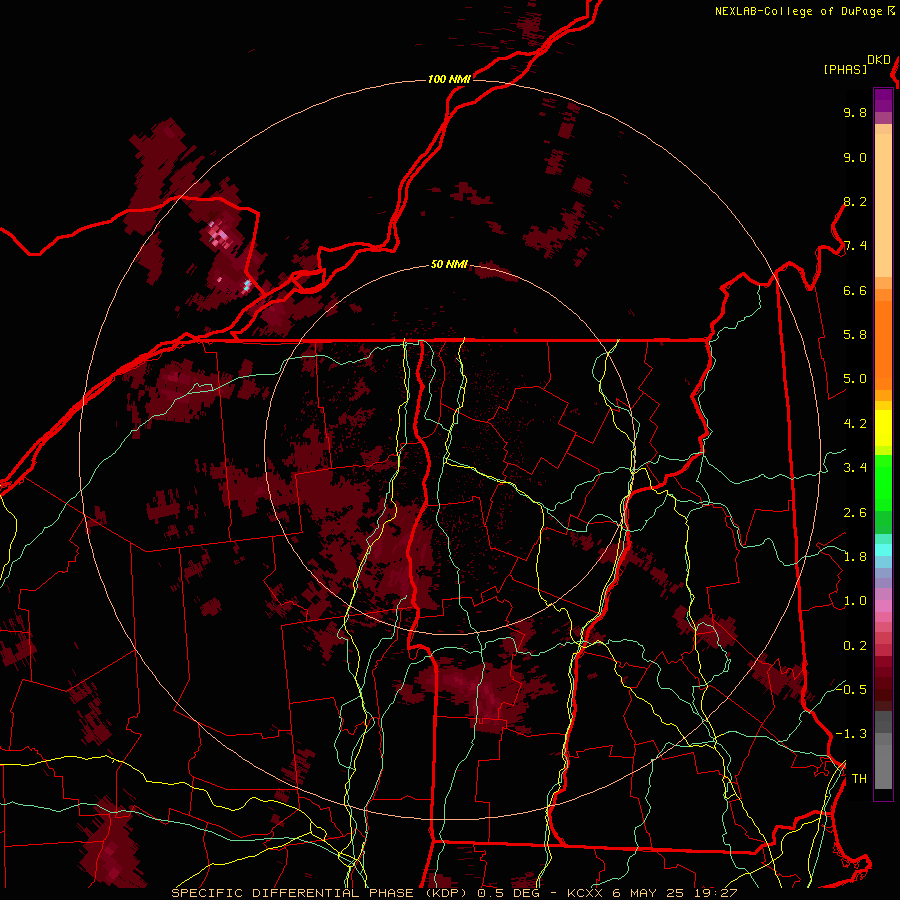Click the 7.4 value on color scale

(x=855, y=246)
